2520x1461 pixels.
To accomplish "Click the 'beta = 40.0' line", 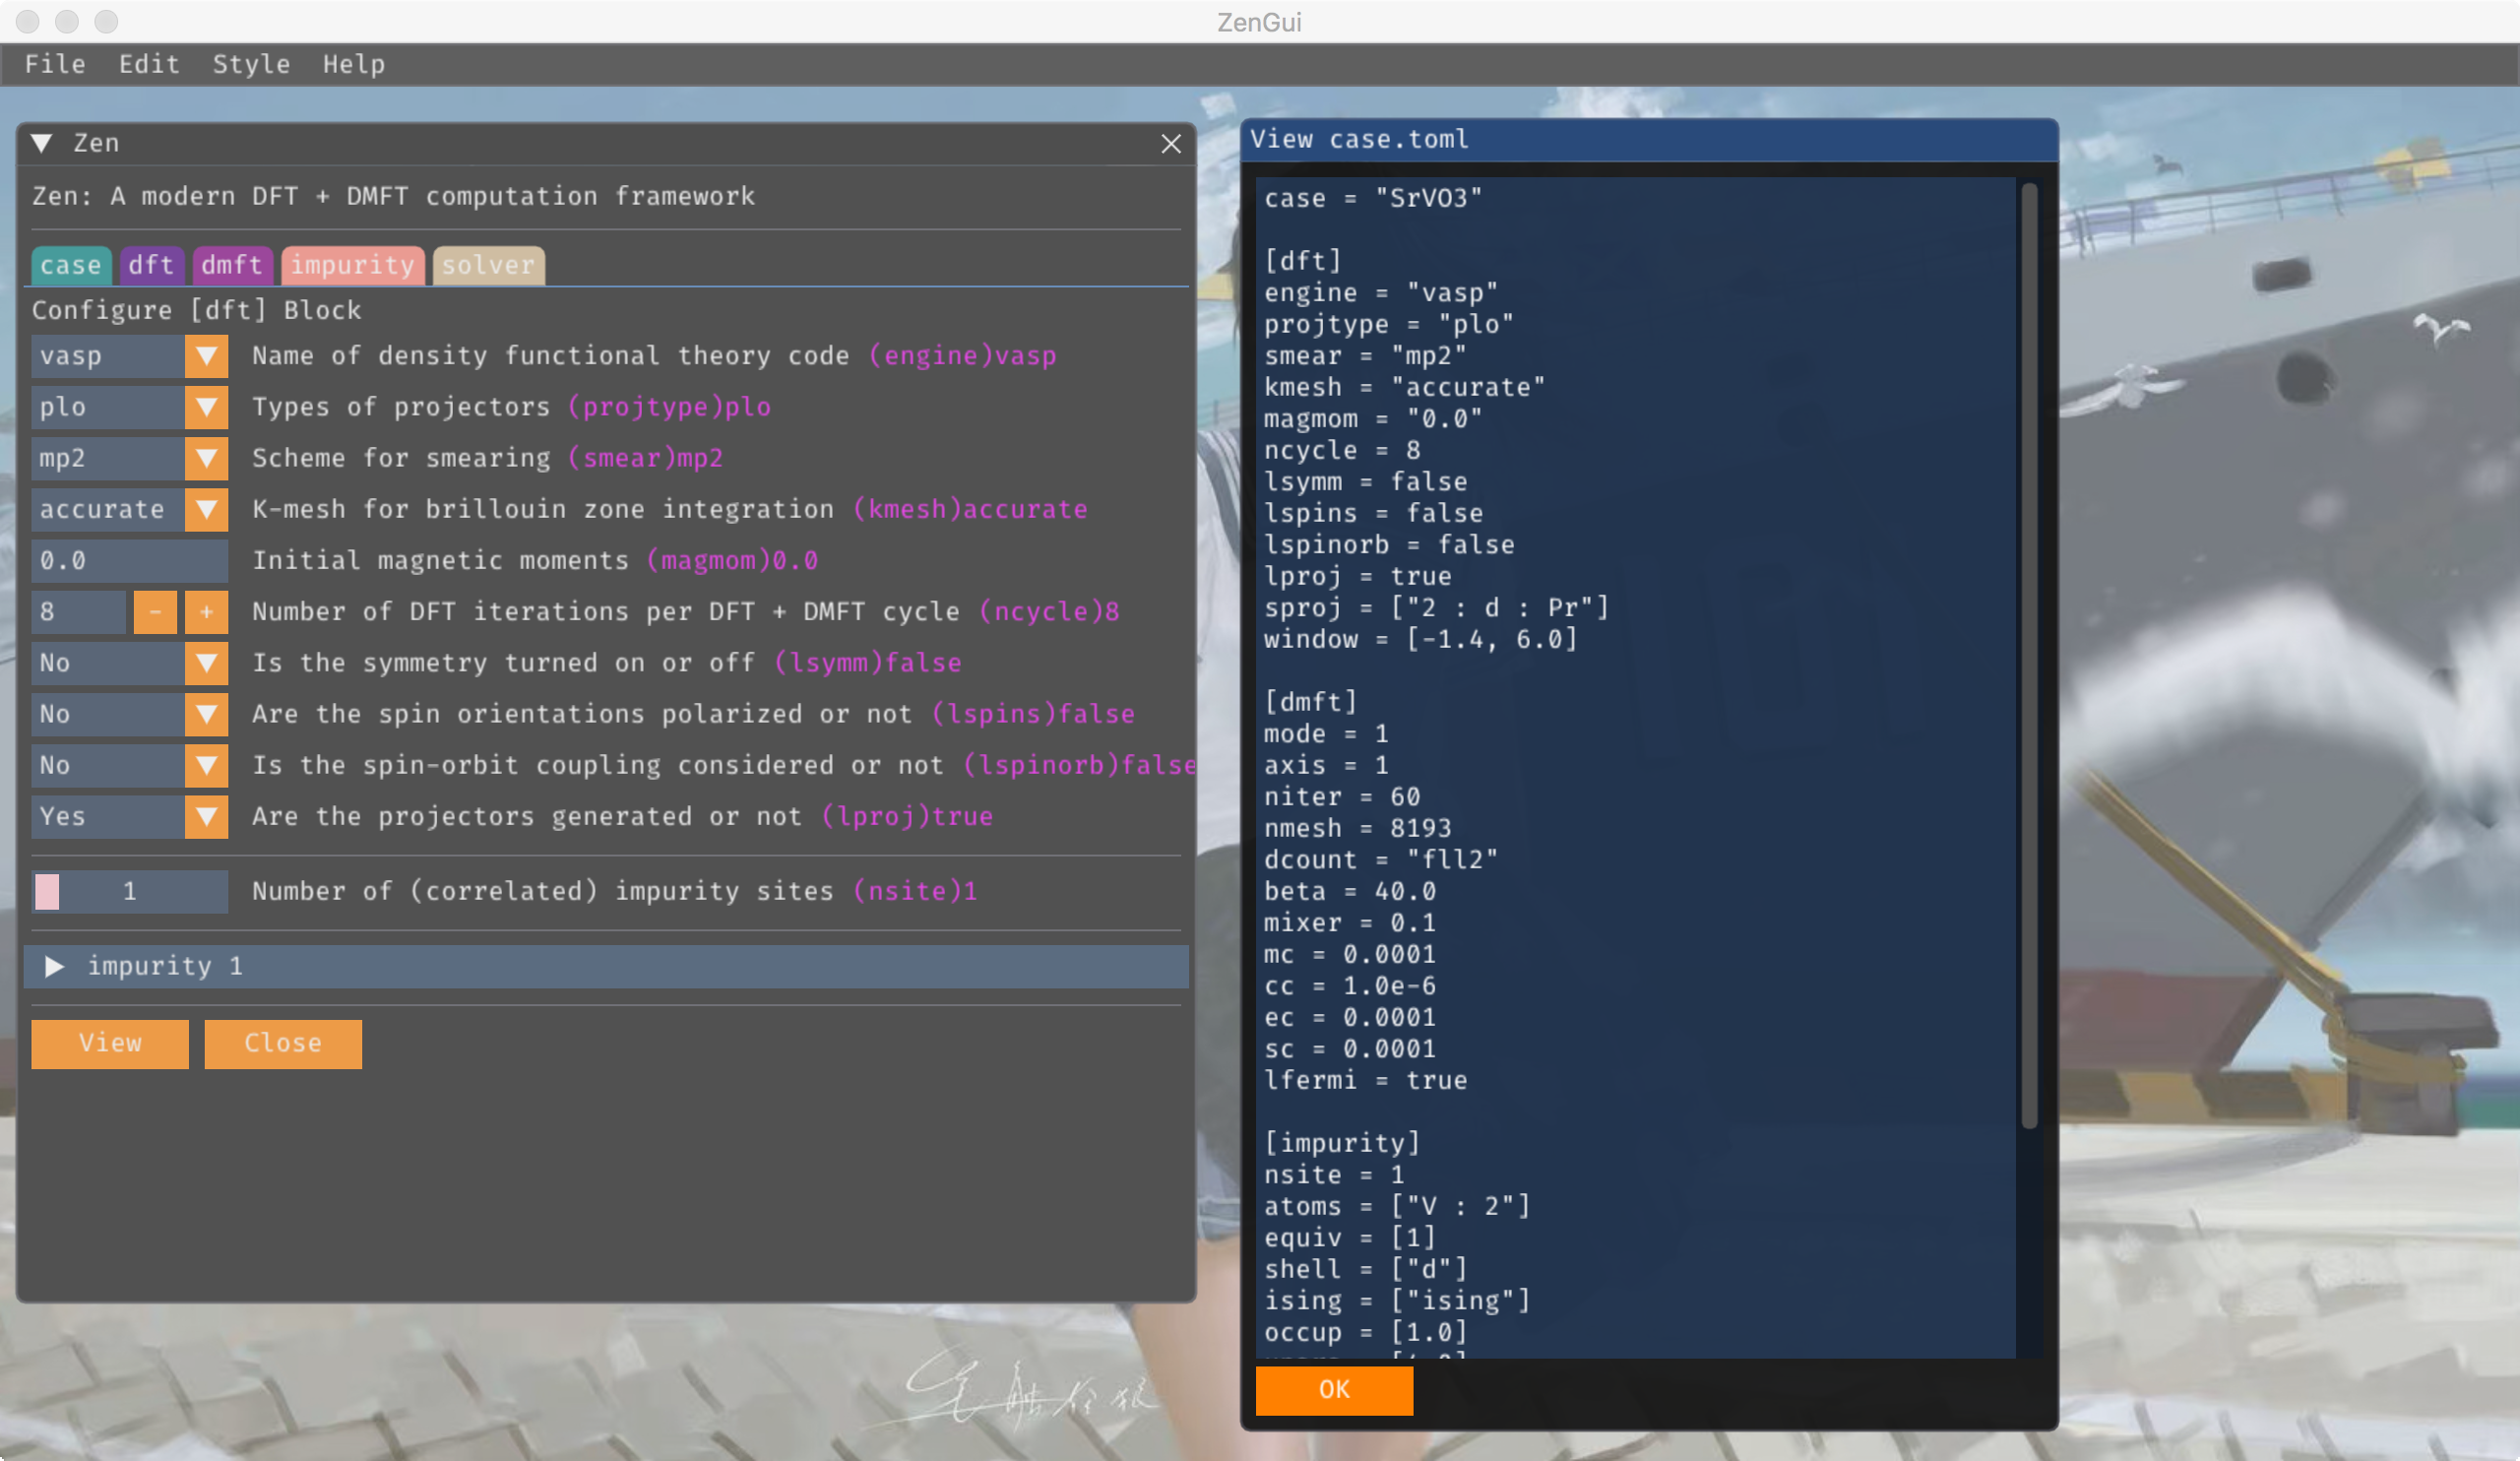I will coord(1349,891).
